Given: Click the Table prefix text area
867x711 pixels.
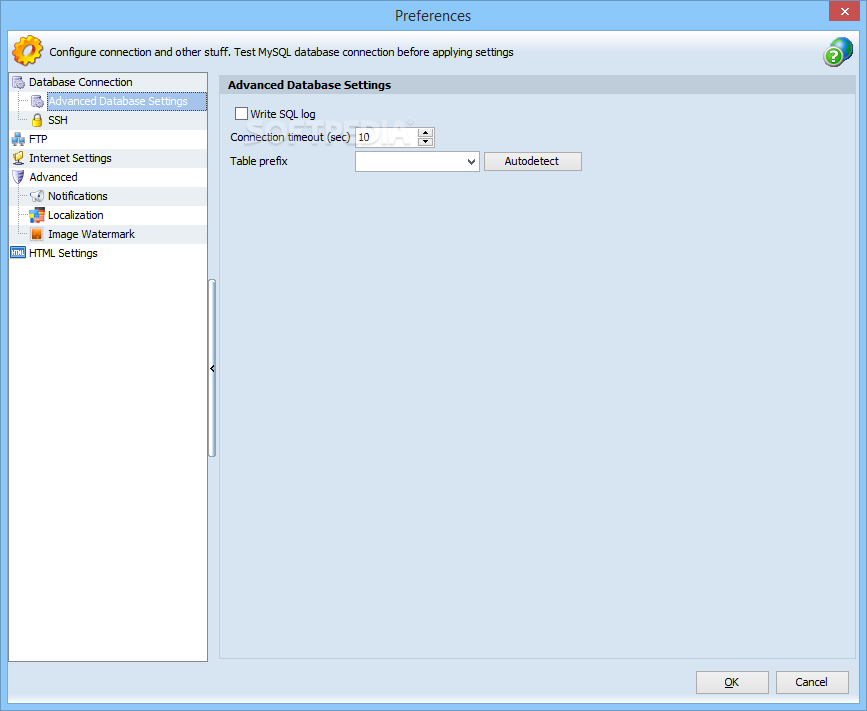Looking at the screenshot, I should 410,162.
